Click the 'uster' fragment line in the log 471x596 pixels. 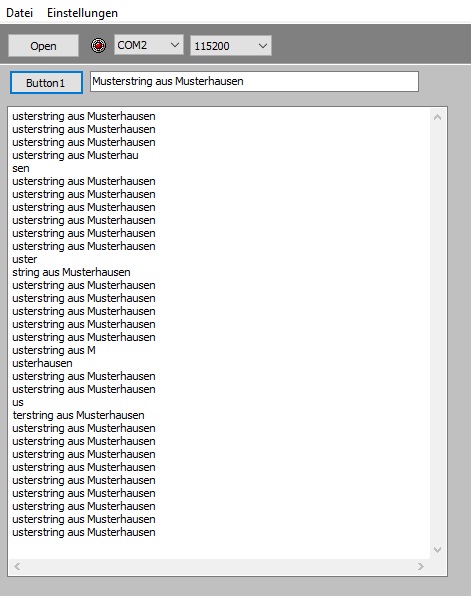click(25, 259)
